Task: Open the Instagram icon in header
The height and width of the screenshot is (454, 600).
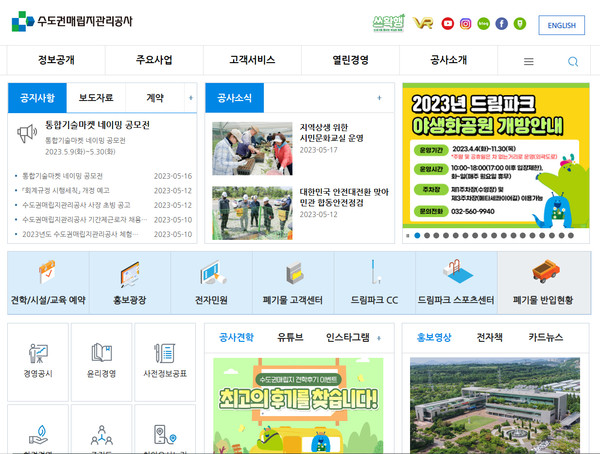Action: click(465, 24)
